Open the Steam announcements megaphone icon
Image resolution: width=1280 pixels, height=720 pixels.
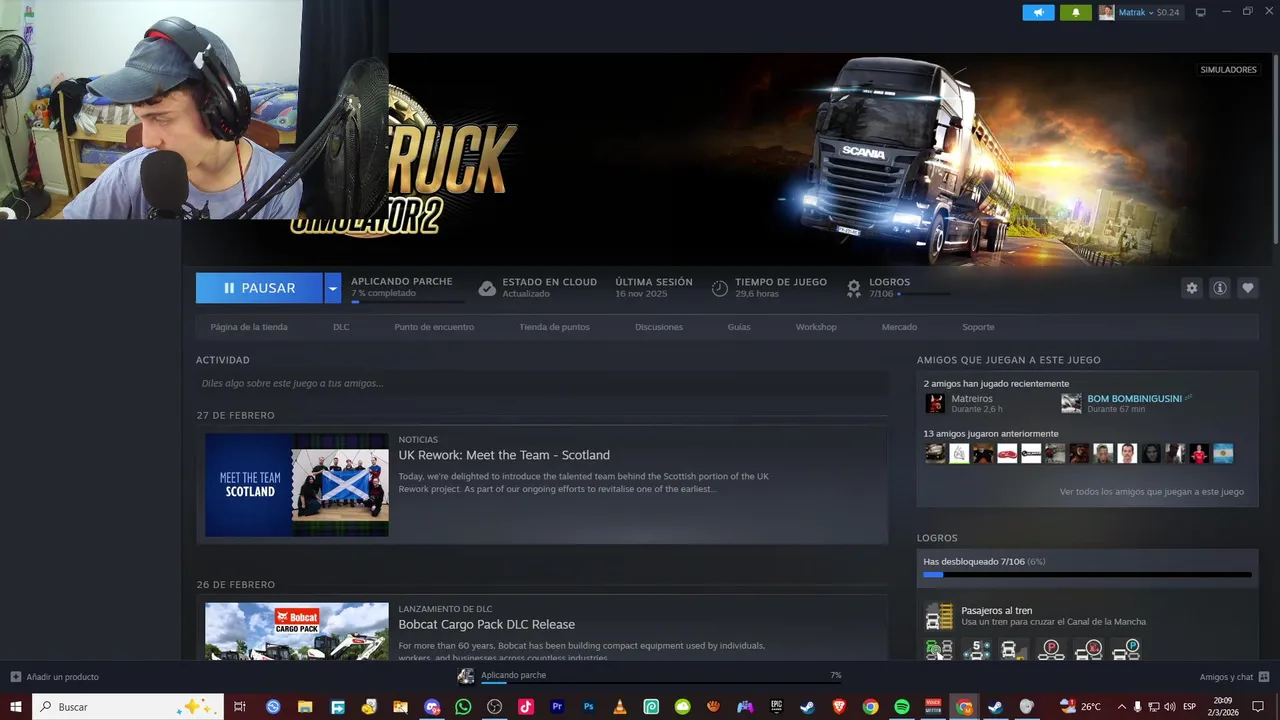pos(1038,12)
